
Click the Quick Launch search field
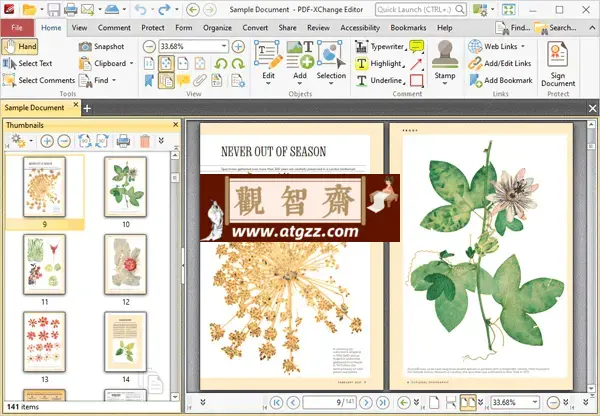coord(421,9)
